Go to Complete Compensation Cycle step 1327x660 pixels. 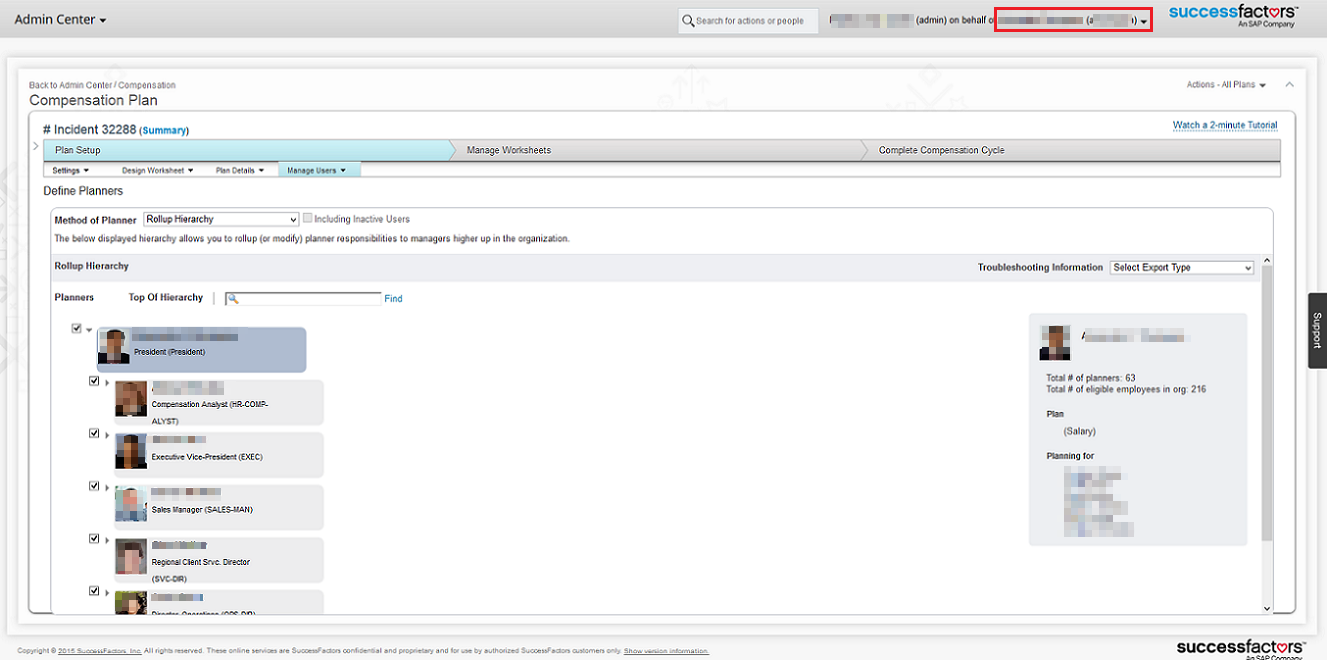(x=1072, y=150)
